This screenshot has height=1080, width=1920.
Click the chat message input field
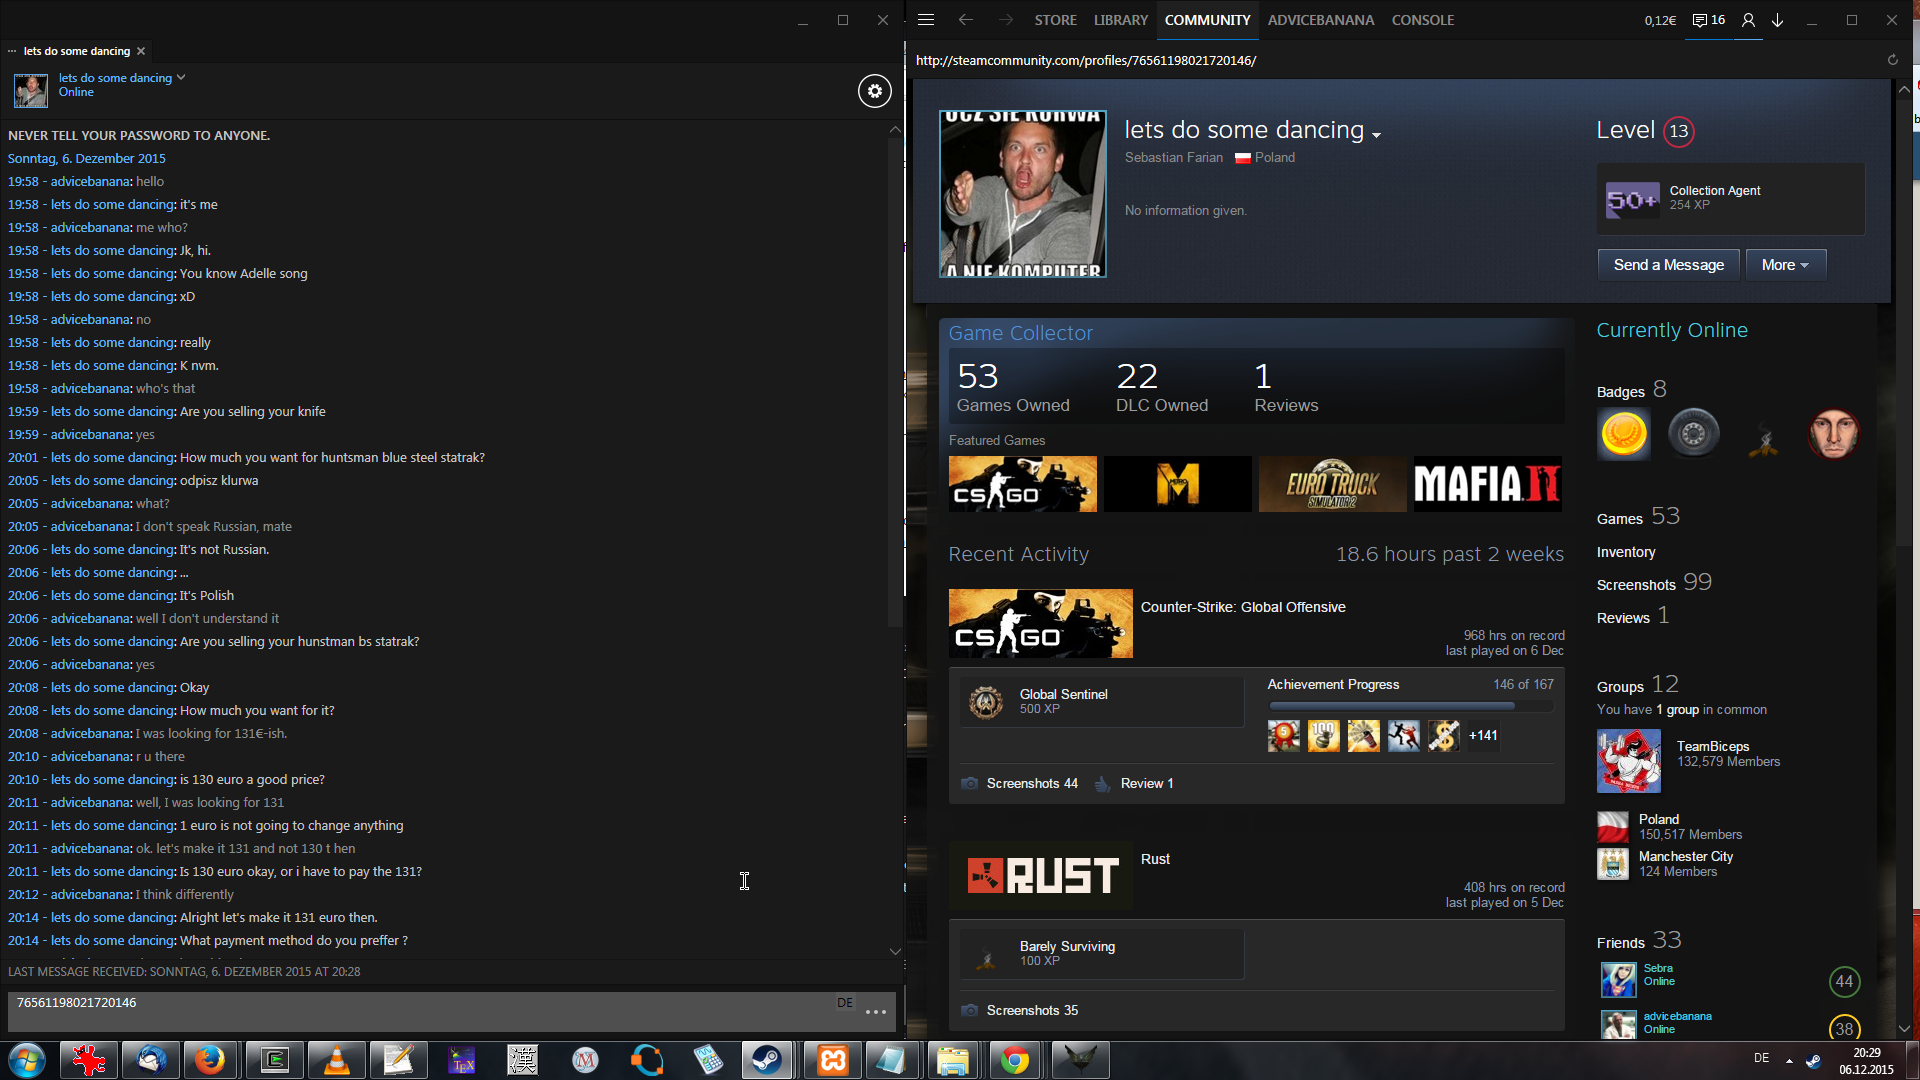420,1010
